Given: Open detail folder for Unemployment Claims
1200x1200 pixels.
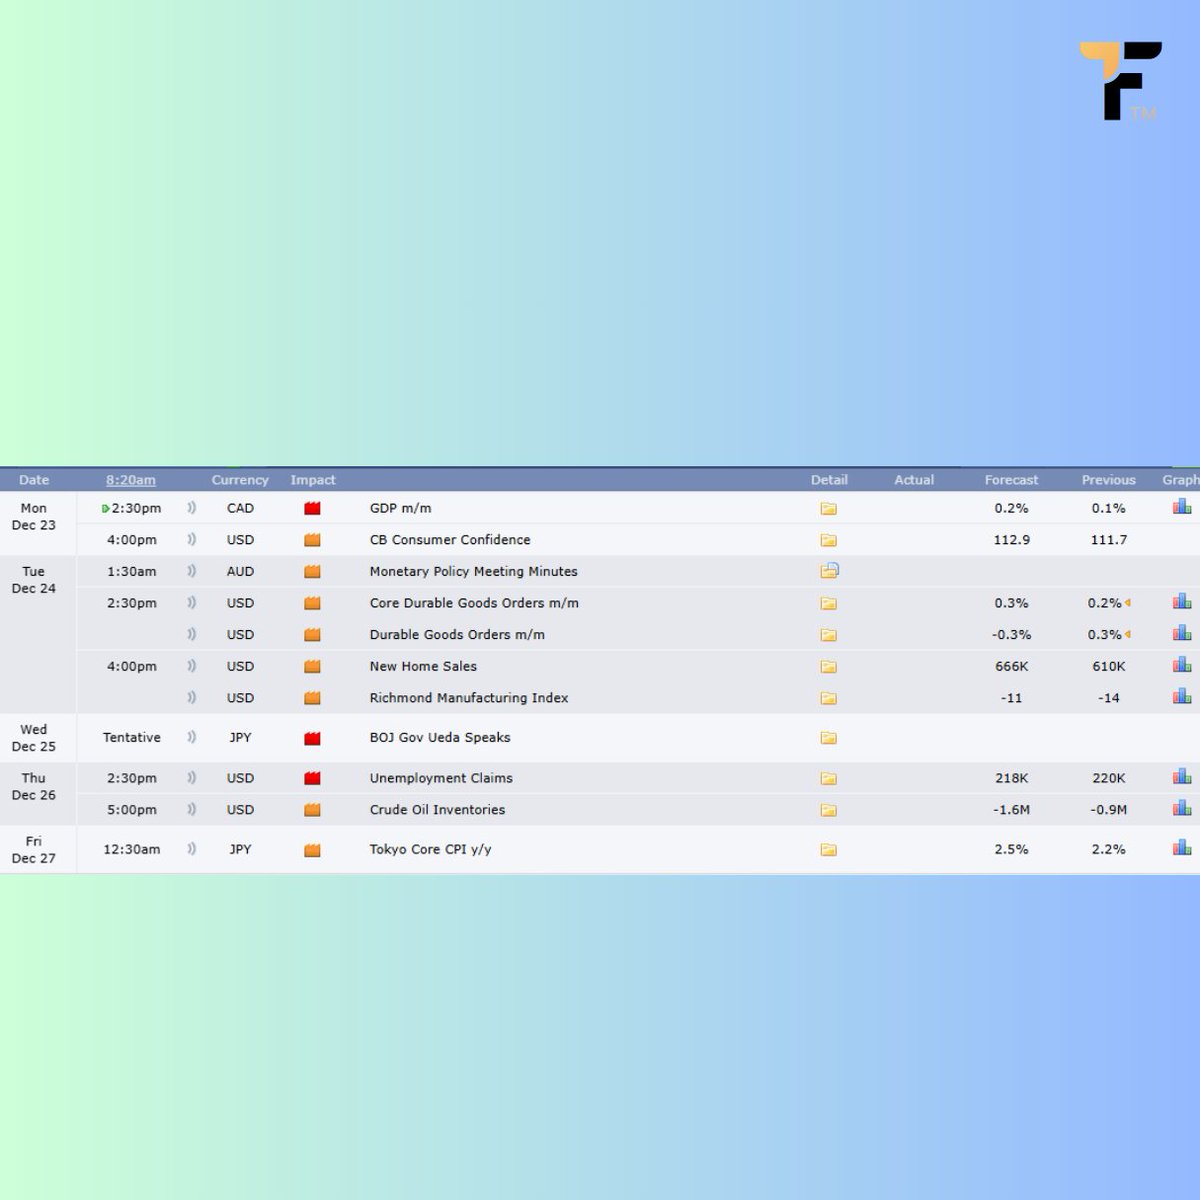Looking at the screenshot, I should (828, 778).
